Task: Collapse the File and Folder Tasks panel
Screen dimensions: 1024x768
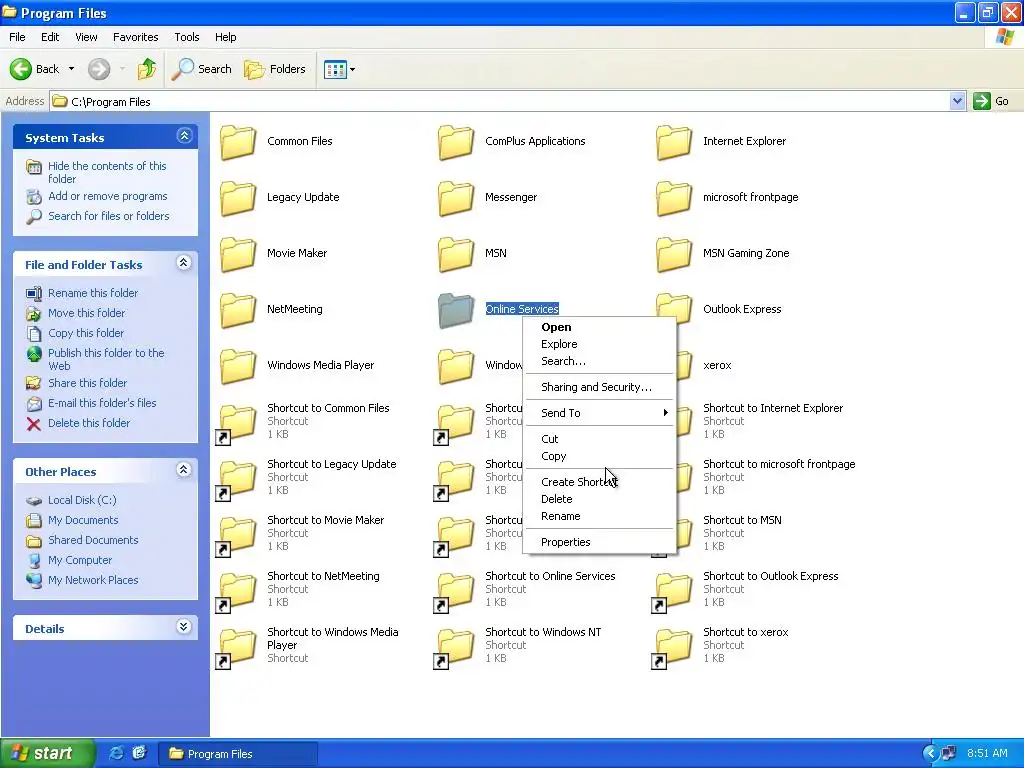Action: 184,263
